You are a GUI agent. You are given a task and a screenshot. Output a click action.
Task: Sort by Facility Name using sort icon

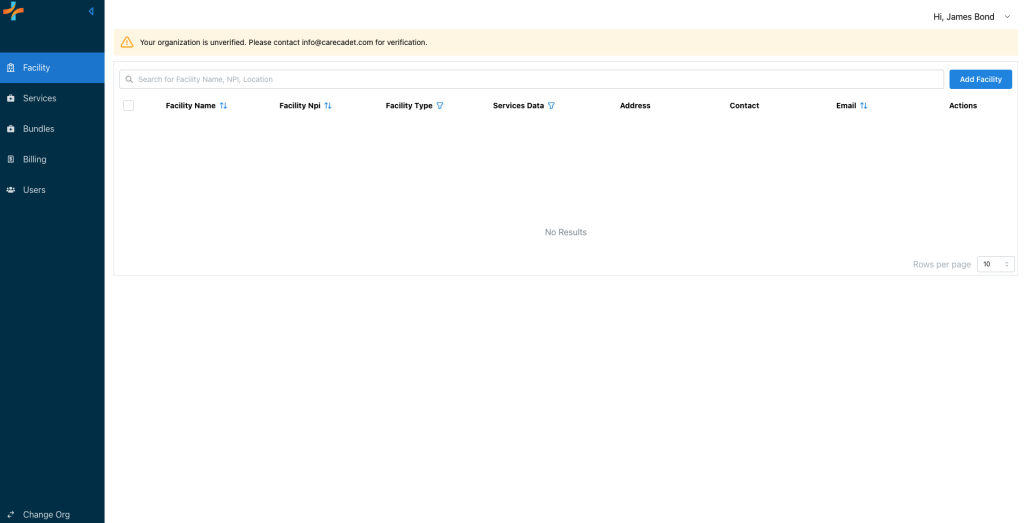click(223, 105)
